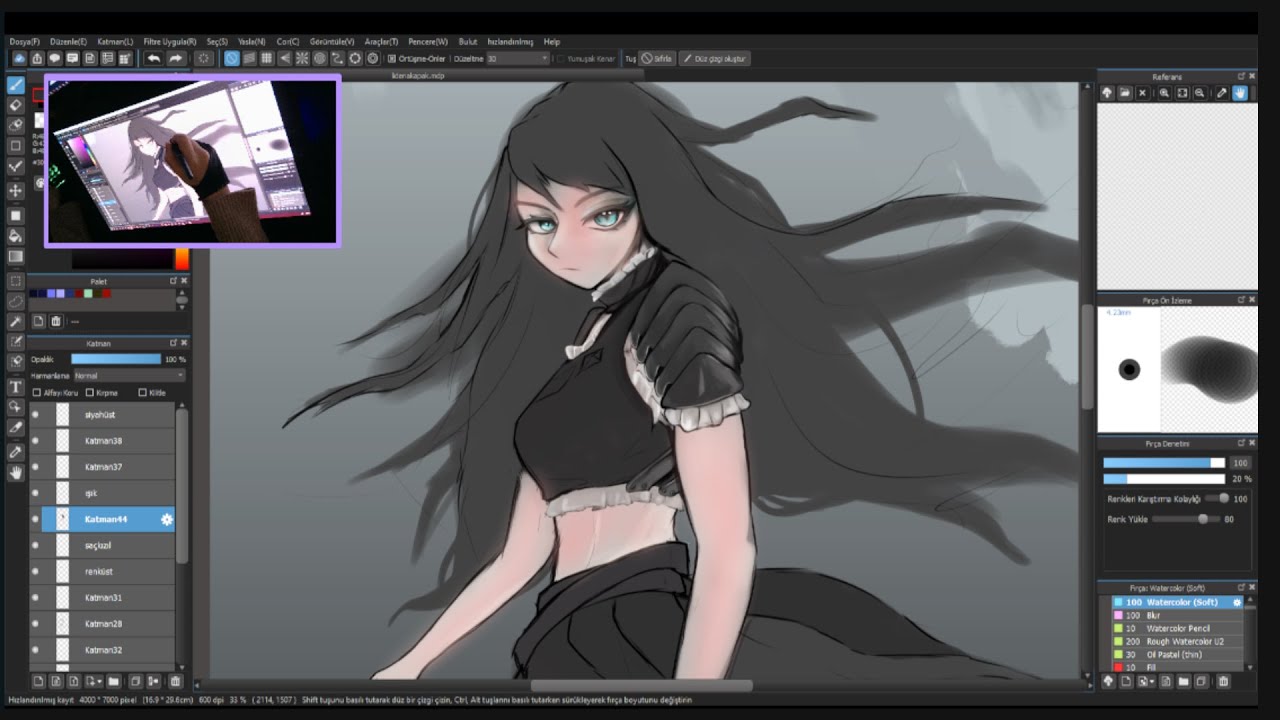Select the Bucket fill tool
This screenshot has width=1280, height=720.
click(x=16, y=236)
